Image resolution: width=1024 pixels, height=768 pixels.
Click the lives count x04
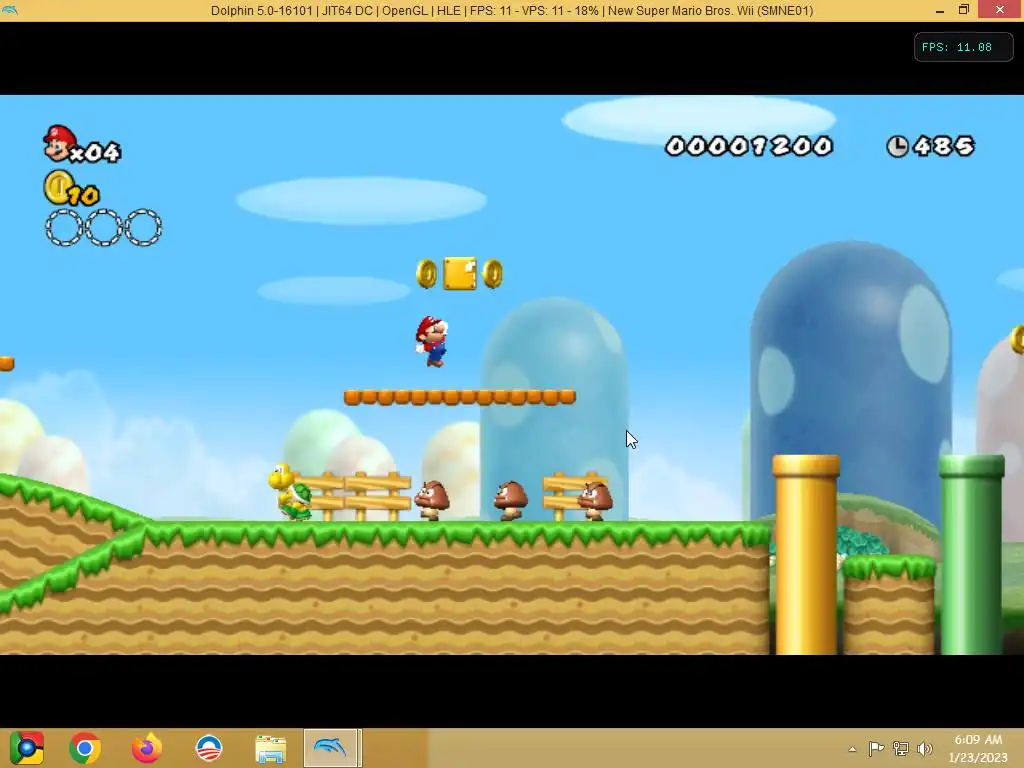pyautogui.click(x=95, y=152)
